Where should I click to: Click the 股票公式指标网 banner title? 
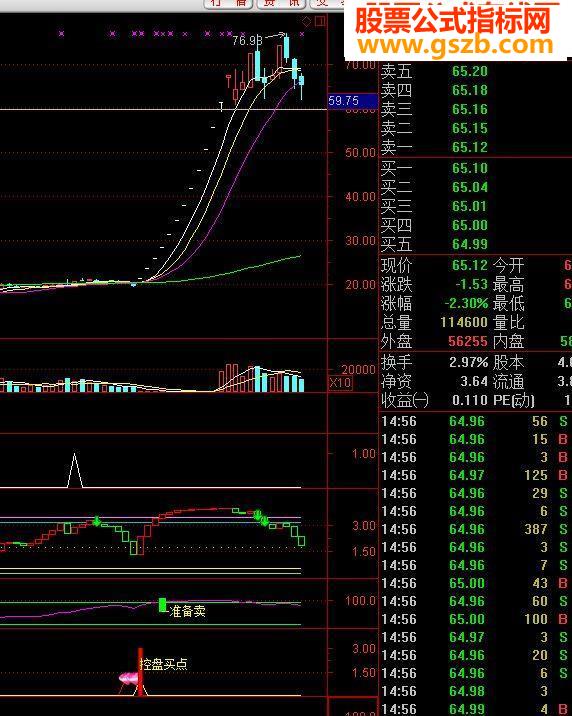click(x=452, y=21)
